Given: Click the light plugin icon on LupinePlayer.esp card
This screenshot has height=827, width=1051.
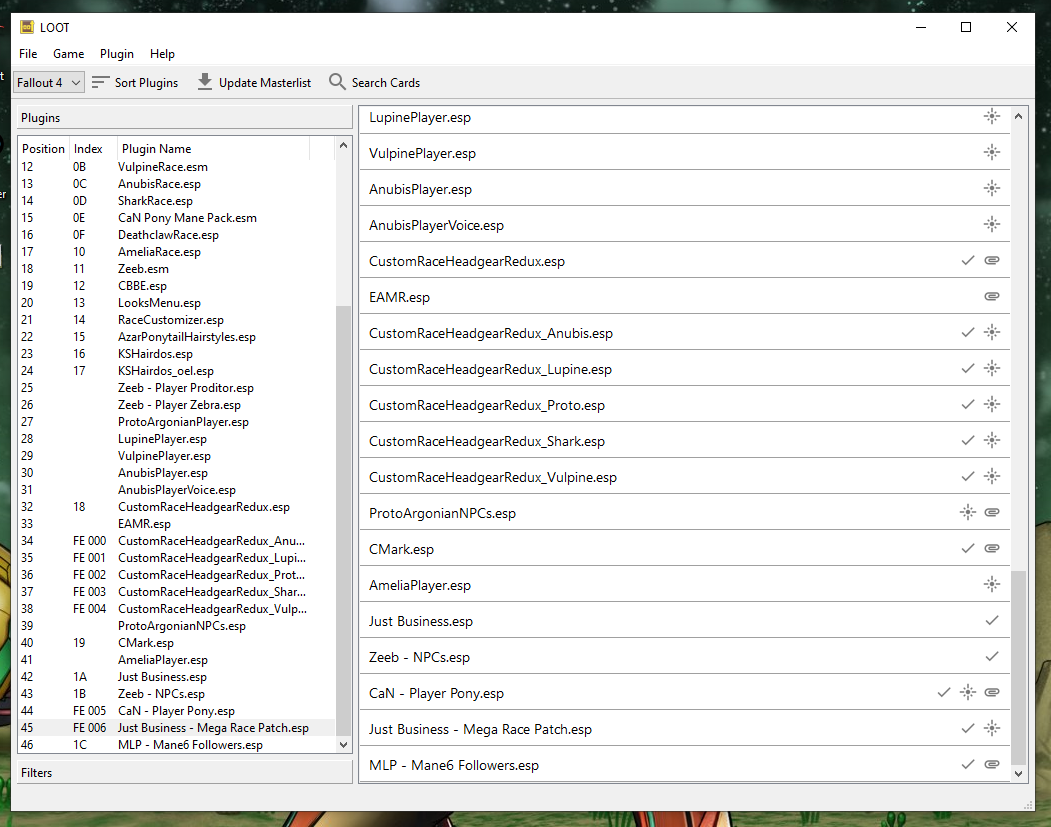Looking at the screenshot, I should [992, 117].
